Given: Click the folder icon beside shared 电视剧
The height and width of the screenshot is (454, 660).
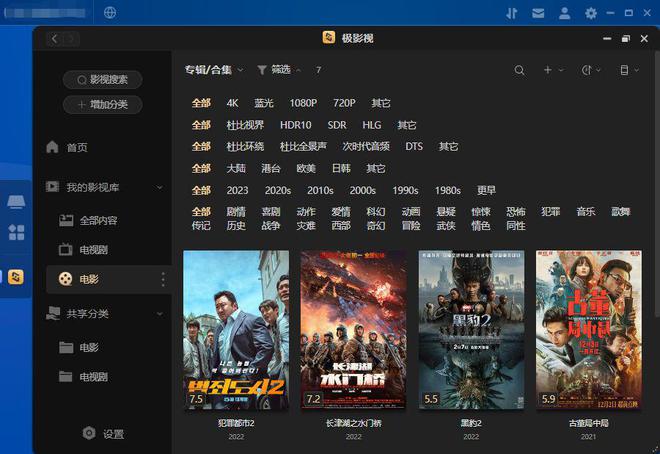Looking at the screenshot, I should [66, 376].
